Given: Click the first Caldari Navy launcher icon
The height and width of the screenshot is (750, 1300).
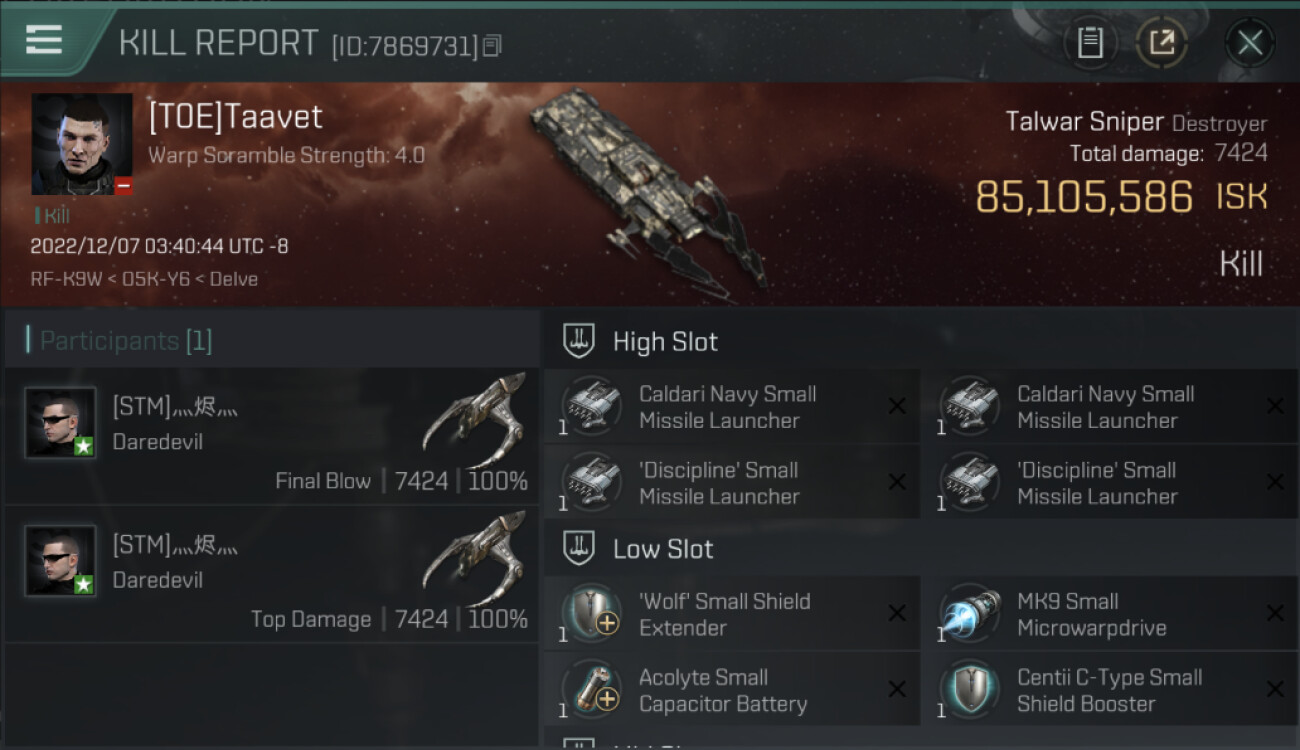Looking at the screenshot, I should coord(591,405).
